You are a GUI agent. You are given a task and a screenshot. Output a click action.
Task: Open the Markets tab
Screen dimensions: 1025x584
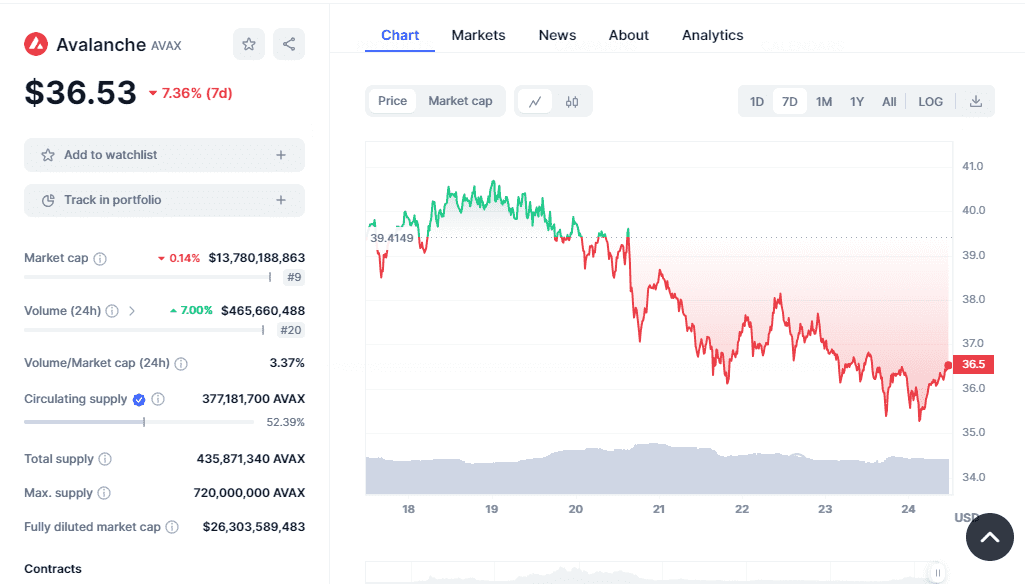tap(479, 35)
